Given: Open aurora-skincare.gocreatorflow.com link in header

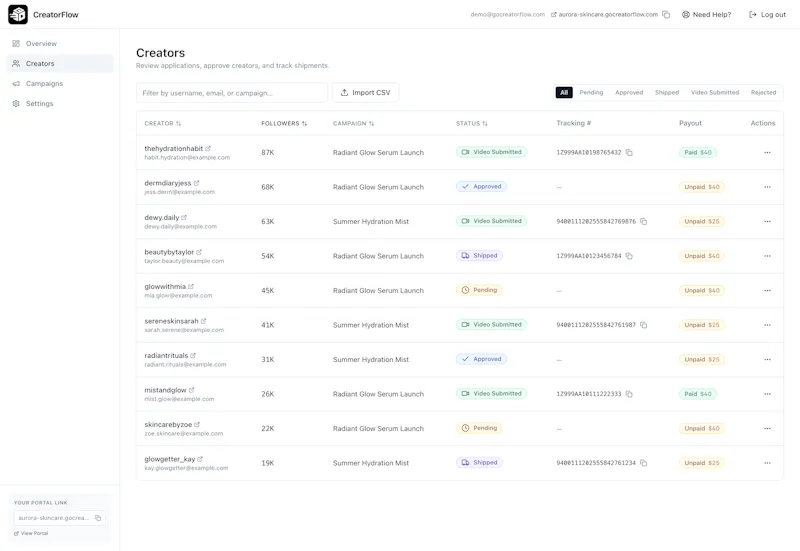Looking at the screenshot, I should click(x=605, y=14).
